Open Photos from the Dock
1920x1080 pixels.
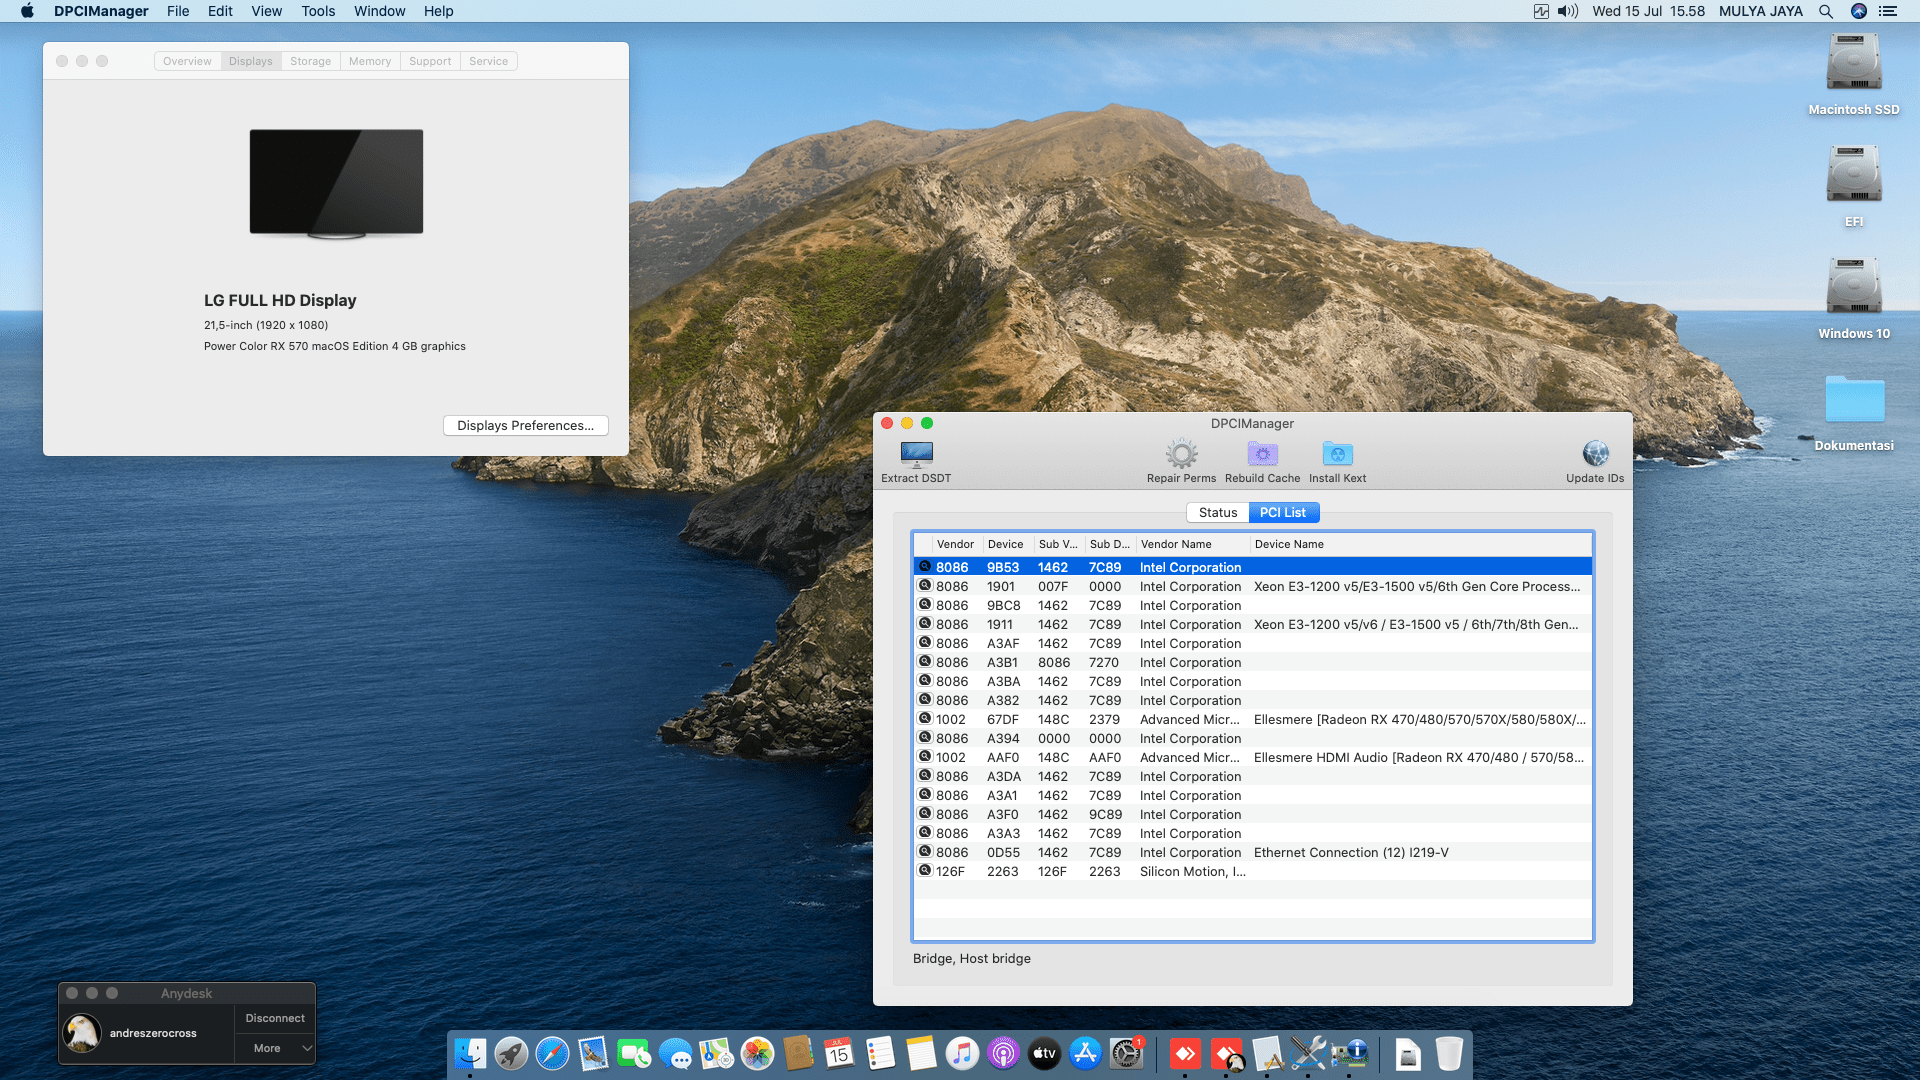tap(757, 1053)
